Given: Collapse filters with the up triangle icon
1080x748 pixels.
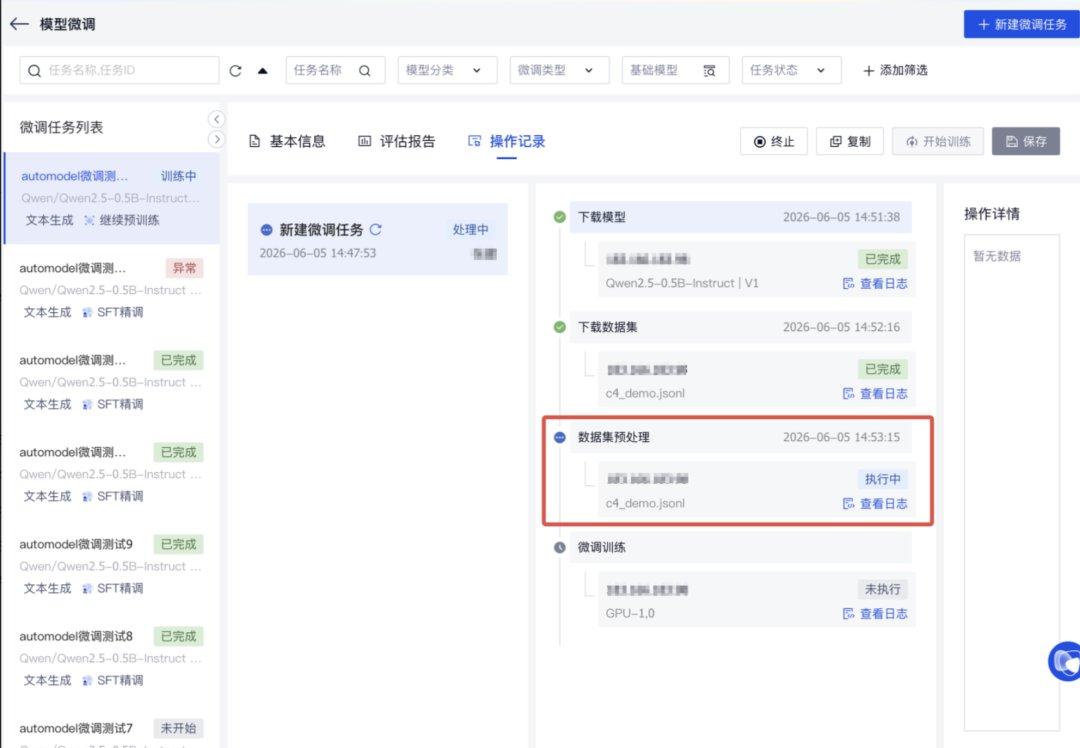Looking at the screenshot, I should coord(262,70).
